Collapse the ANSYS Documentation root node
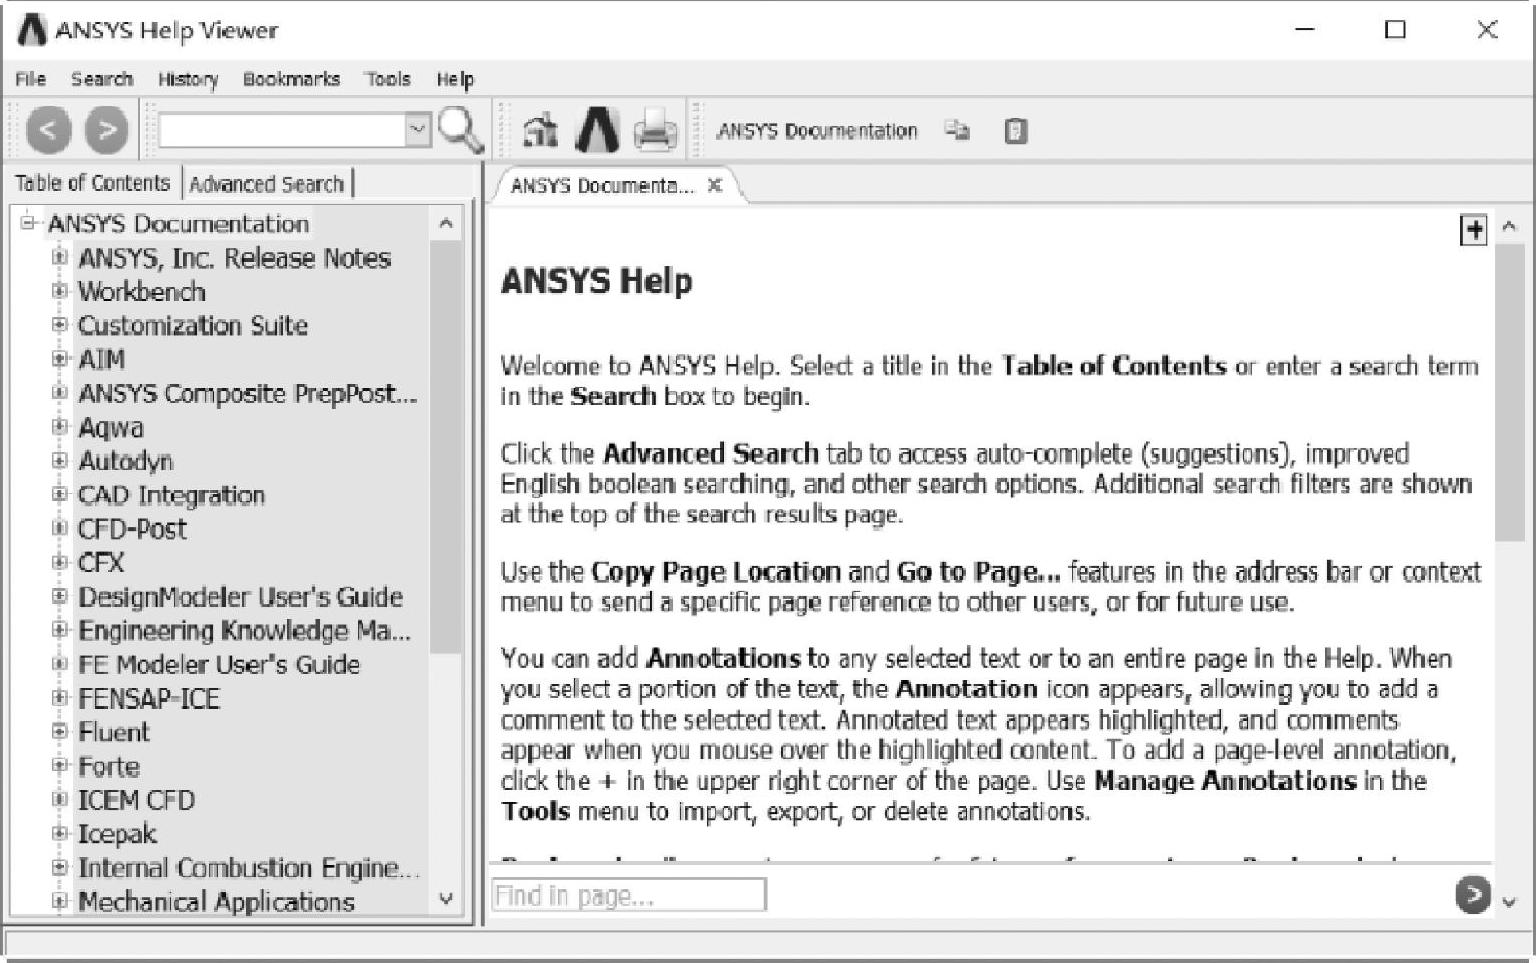1536x963 pixels. pos(28,223)
